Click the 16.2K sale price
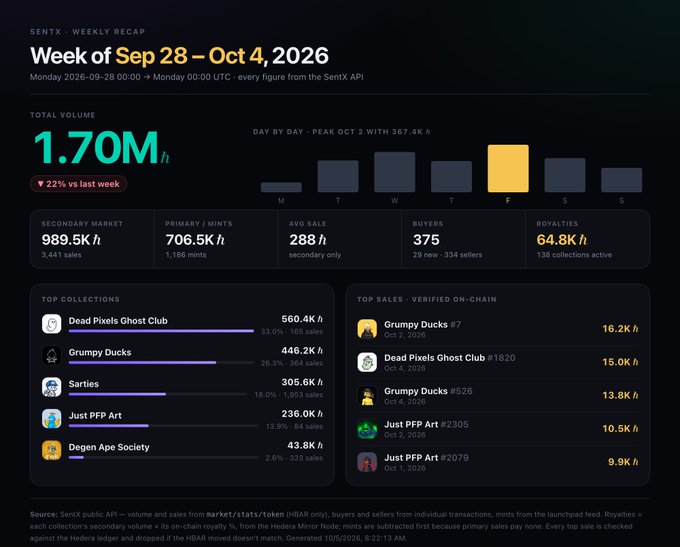The width and height of the screenshot is (680, 547). (x=620, y=329)
